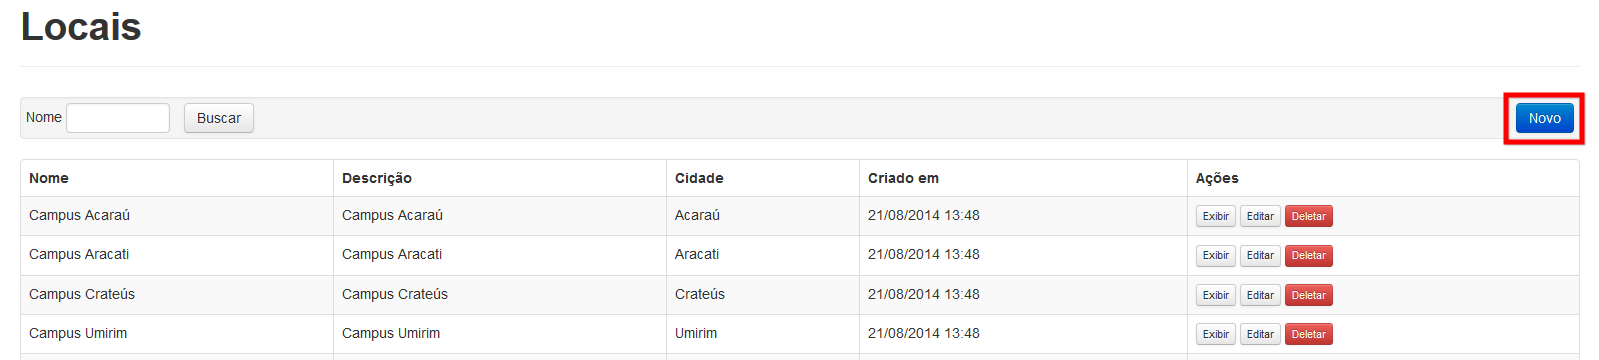Delete the Campus Aracati entry
This screenshot has height=360, width=1599.
tap(1308, 256)
